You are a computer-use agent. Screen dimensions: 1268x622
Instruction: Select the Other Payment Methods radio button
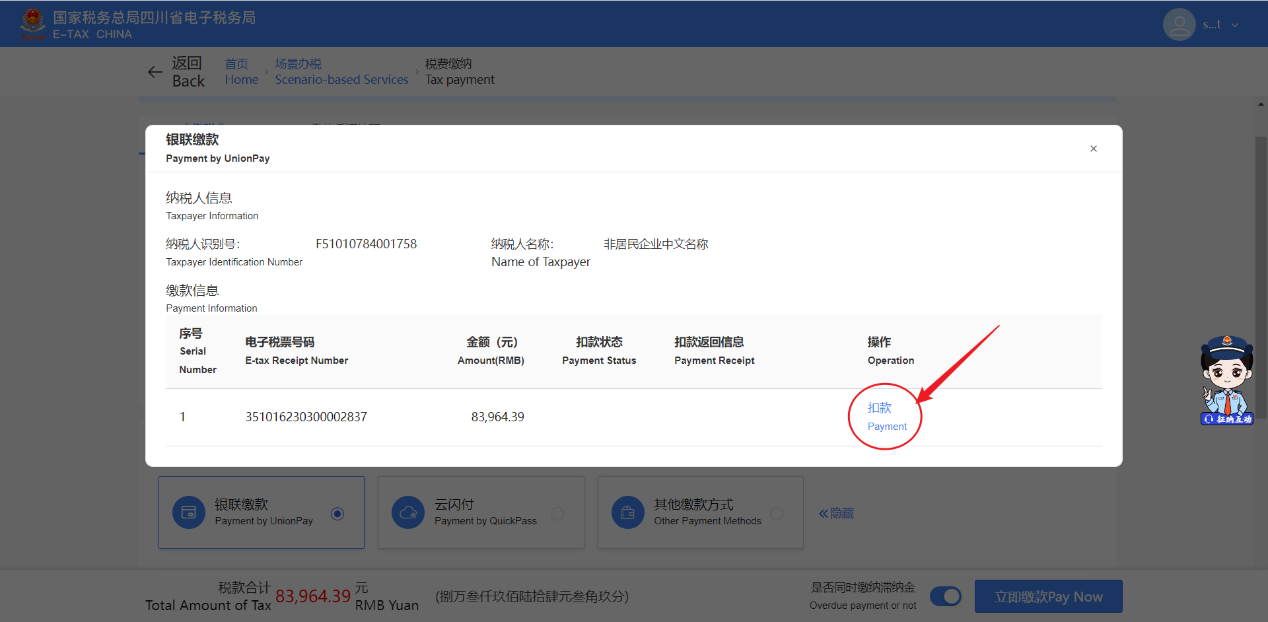(777, 513)
